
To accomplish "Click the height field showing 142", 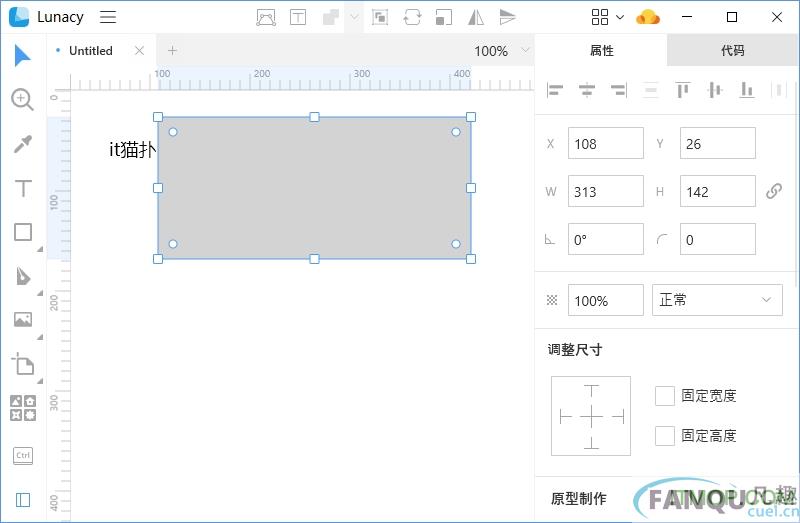I will pos(717,191).
